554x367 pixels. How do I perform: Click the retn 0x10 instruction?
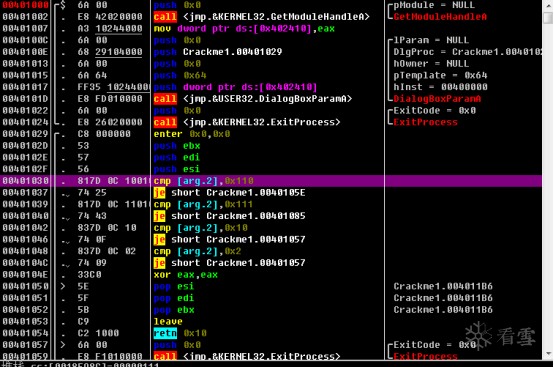(x=180, y=333)
